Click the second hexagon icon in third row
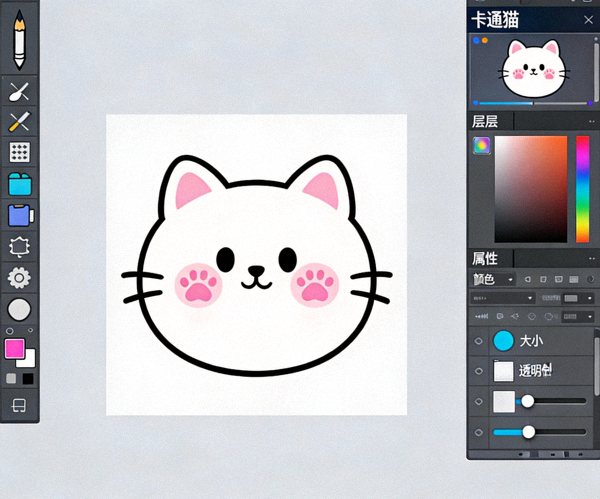The height and width of the screenshot is (499, 600). tap(550, 316)
